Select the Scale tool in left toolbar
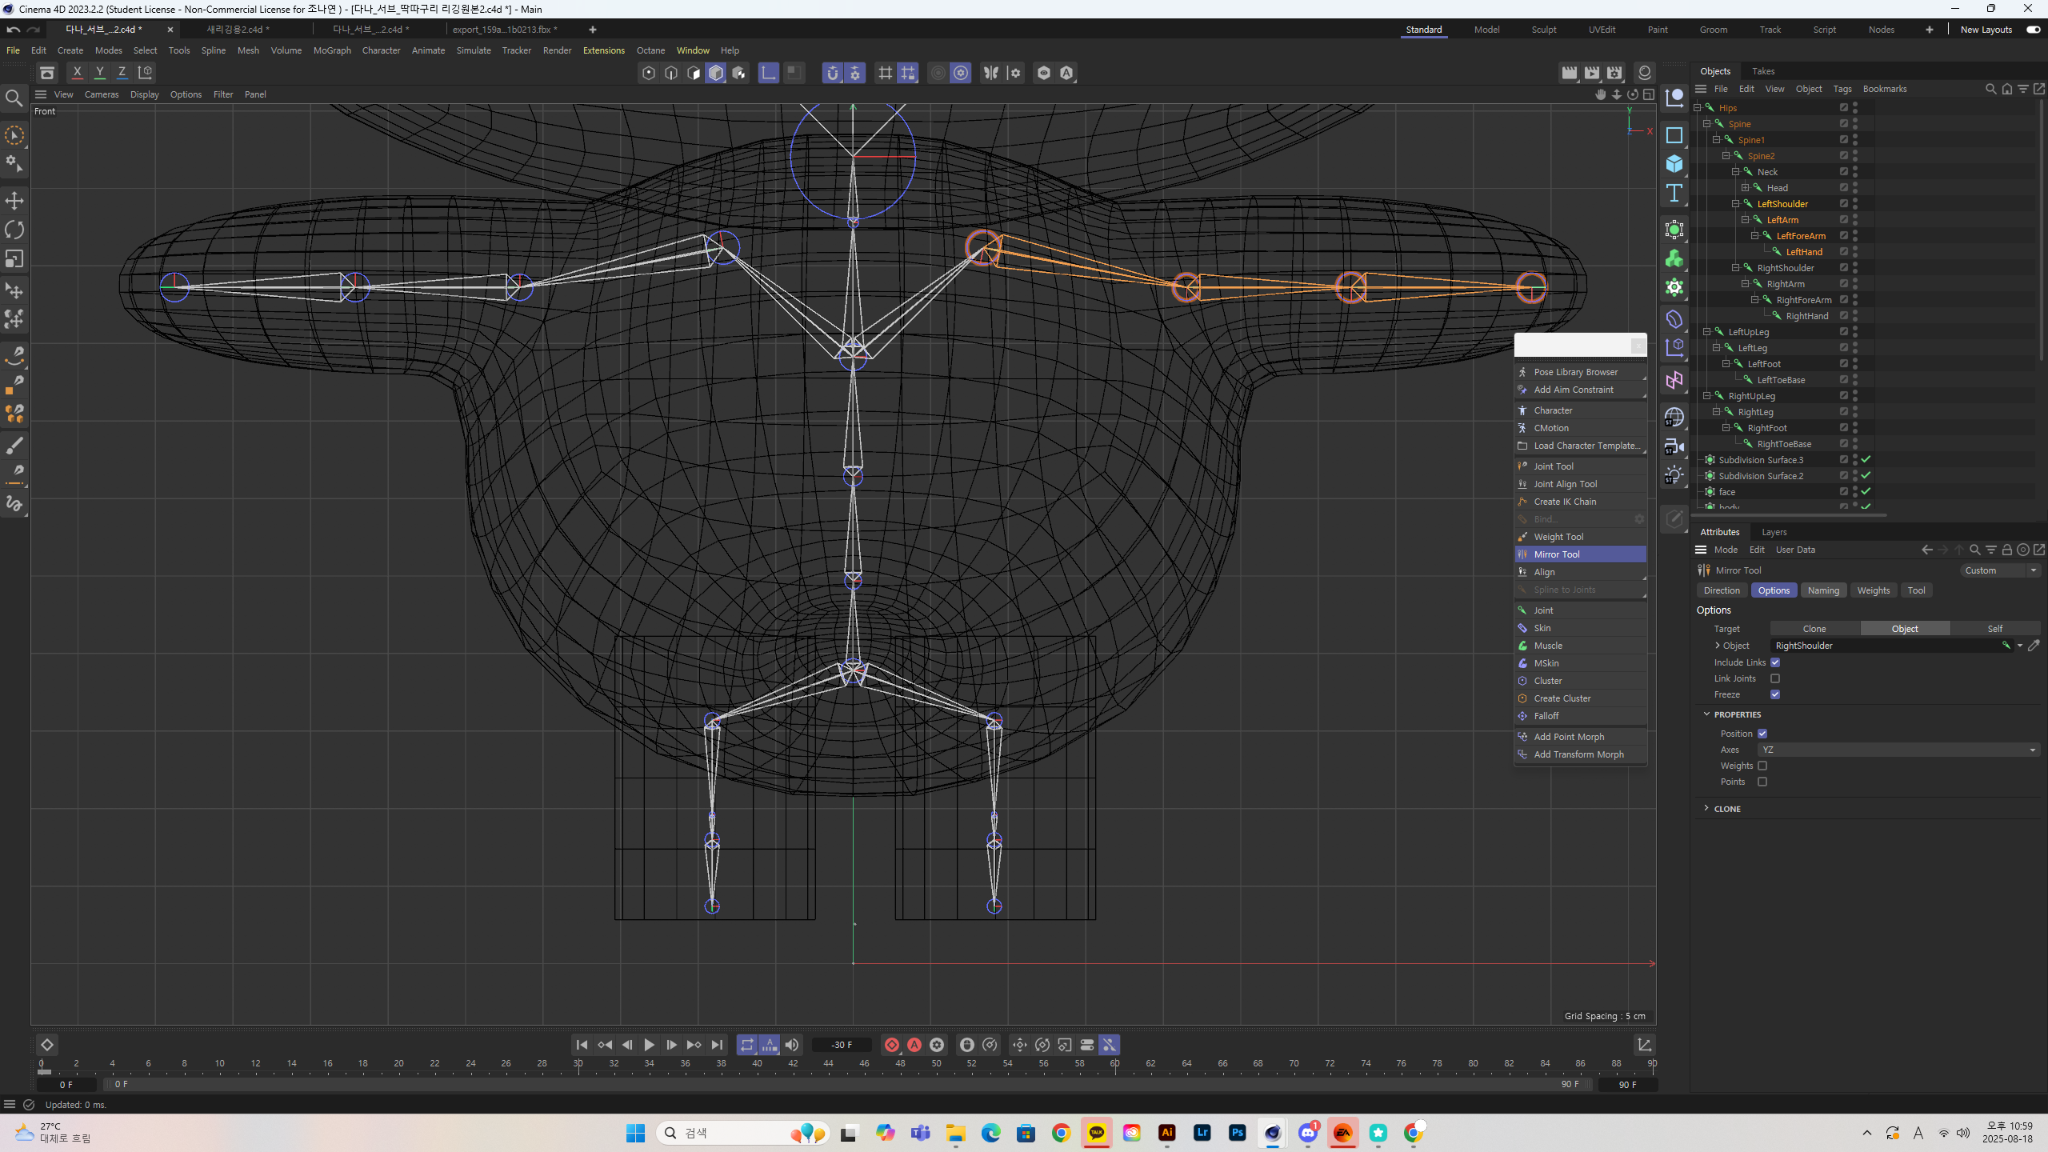The width and height of the screenshot is (2048, 1152). [14, 259]
